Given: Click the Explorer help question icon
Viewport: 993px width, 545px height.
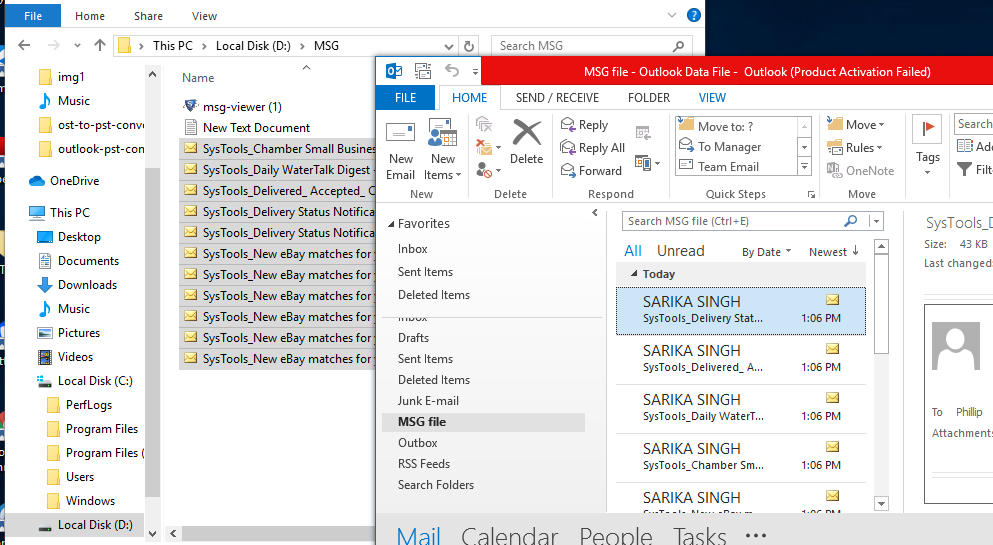Looking at the screenshot, I should click(x=694, y=15).
